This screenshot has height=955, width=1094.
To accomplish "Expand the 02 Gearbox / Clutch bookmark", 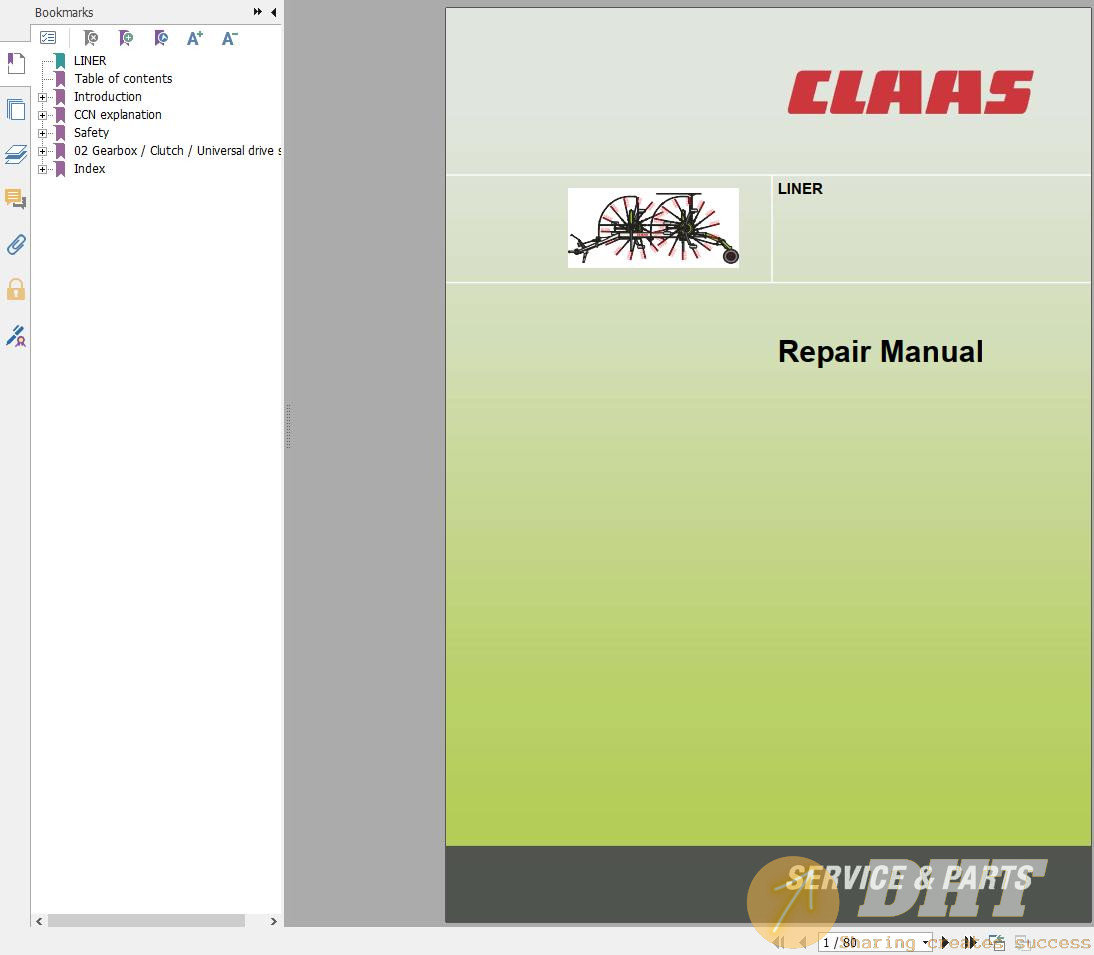I will click(x=43, y=151).
